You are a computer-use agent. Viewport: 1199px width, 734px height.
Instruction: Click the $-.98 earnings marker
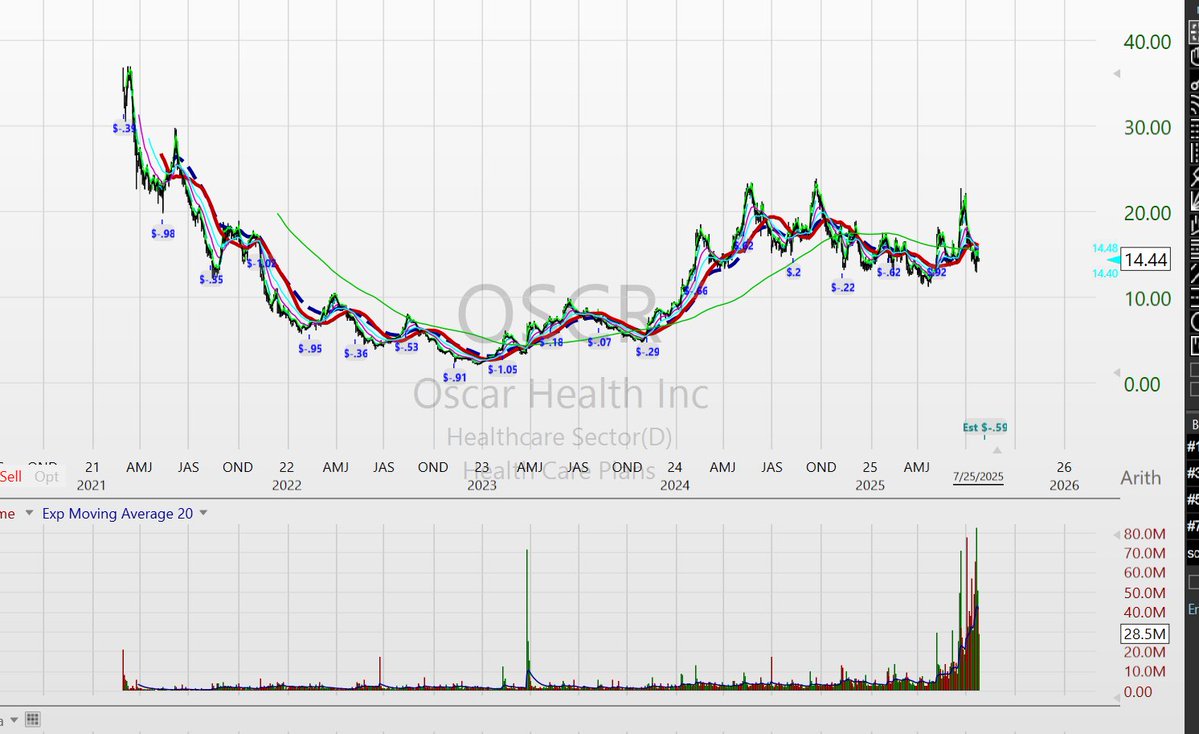[x=163, y=234]
